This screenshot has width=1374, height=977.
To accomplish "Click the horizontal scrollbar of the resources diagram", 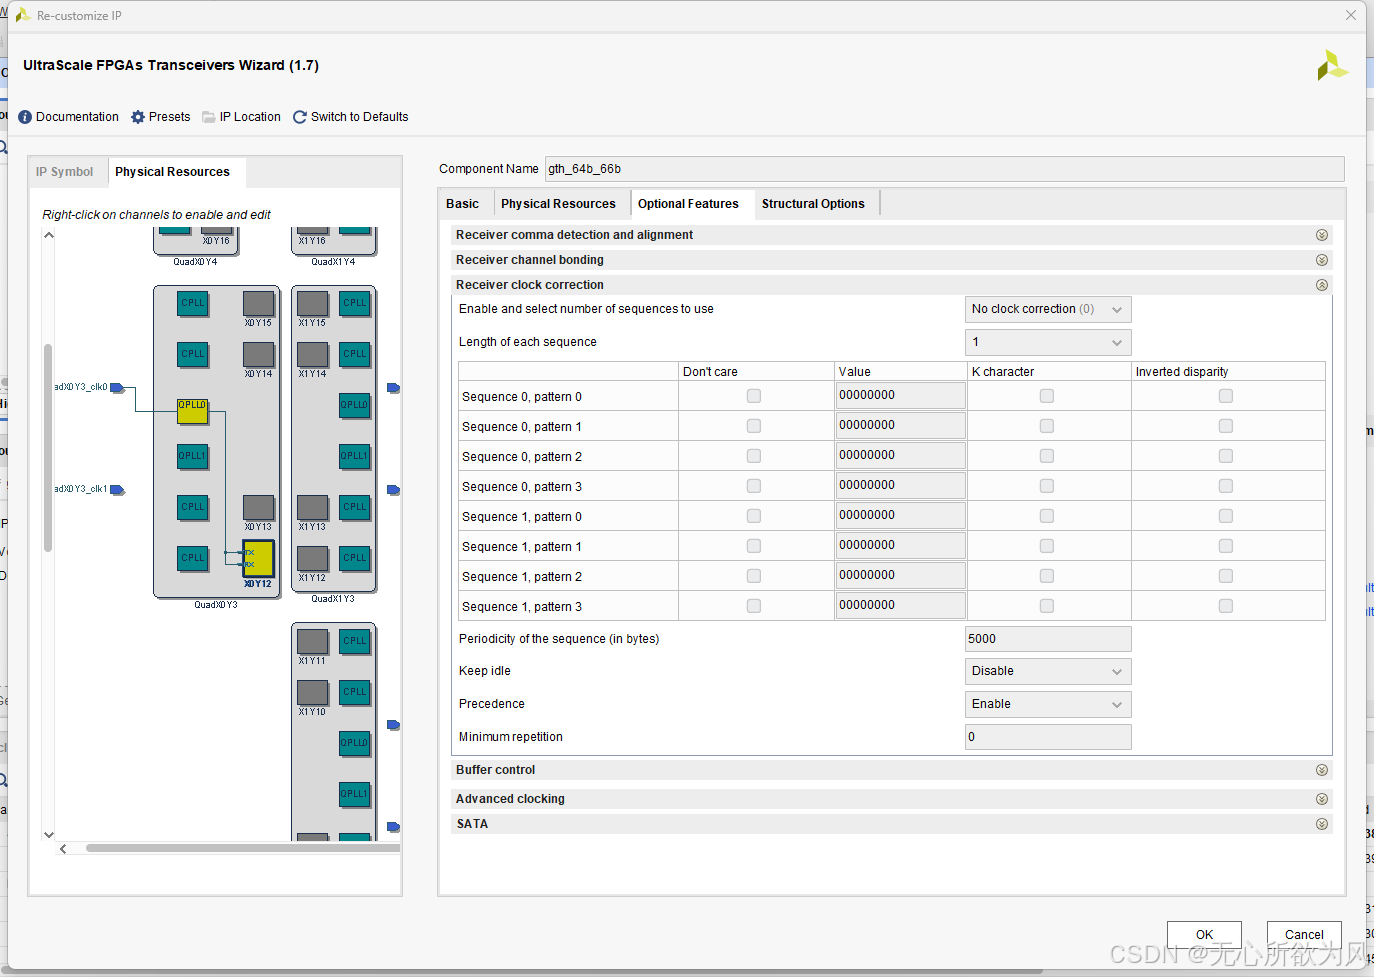I will point(243,848).
